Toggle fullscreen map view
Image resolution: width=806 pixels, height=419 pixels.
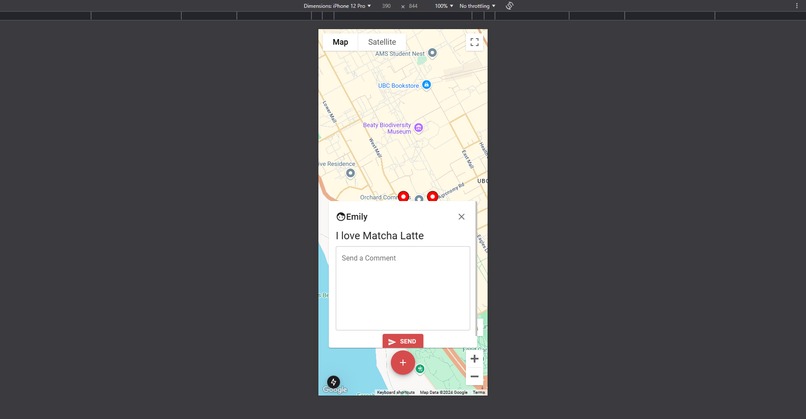point(474,42)
